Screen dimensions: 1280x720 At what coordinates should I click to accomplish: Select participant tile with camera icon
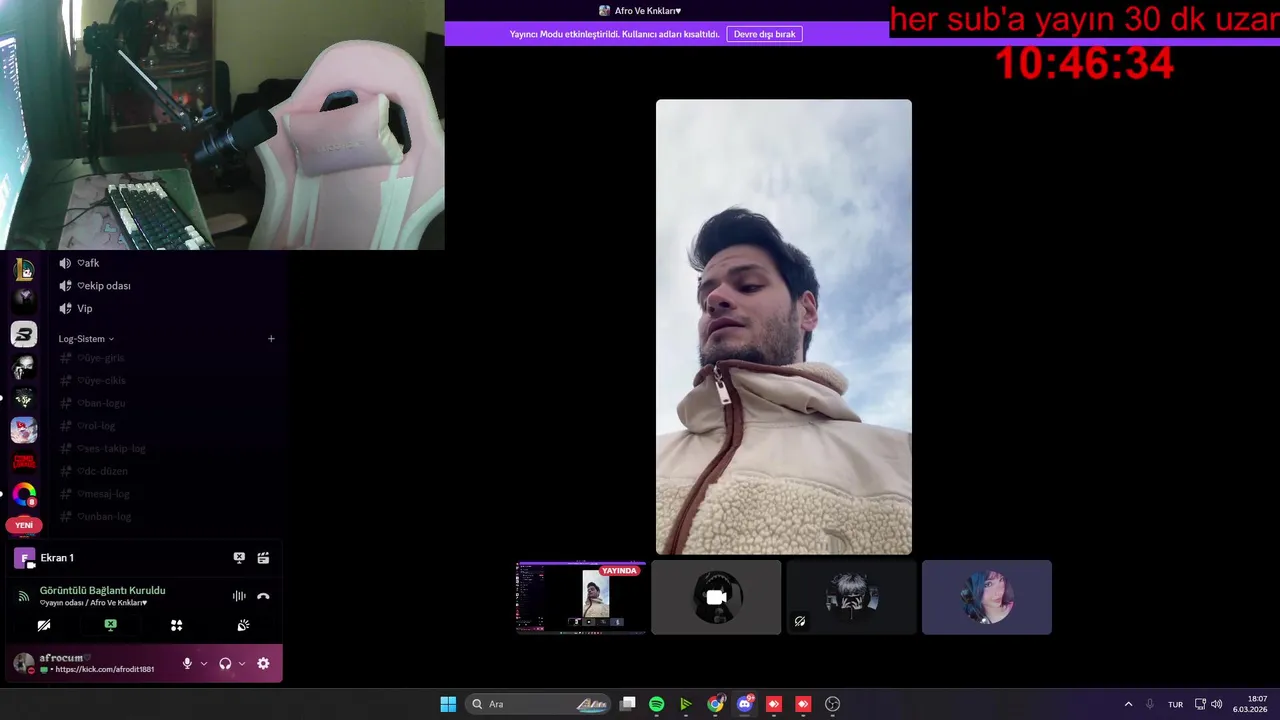pos(716,597)
